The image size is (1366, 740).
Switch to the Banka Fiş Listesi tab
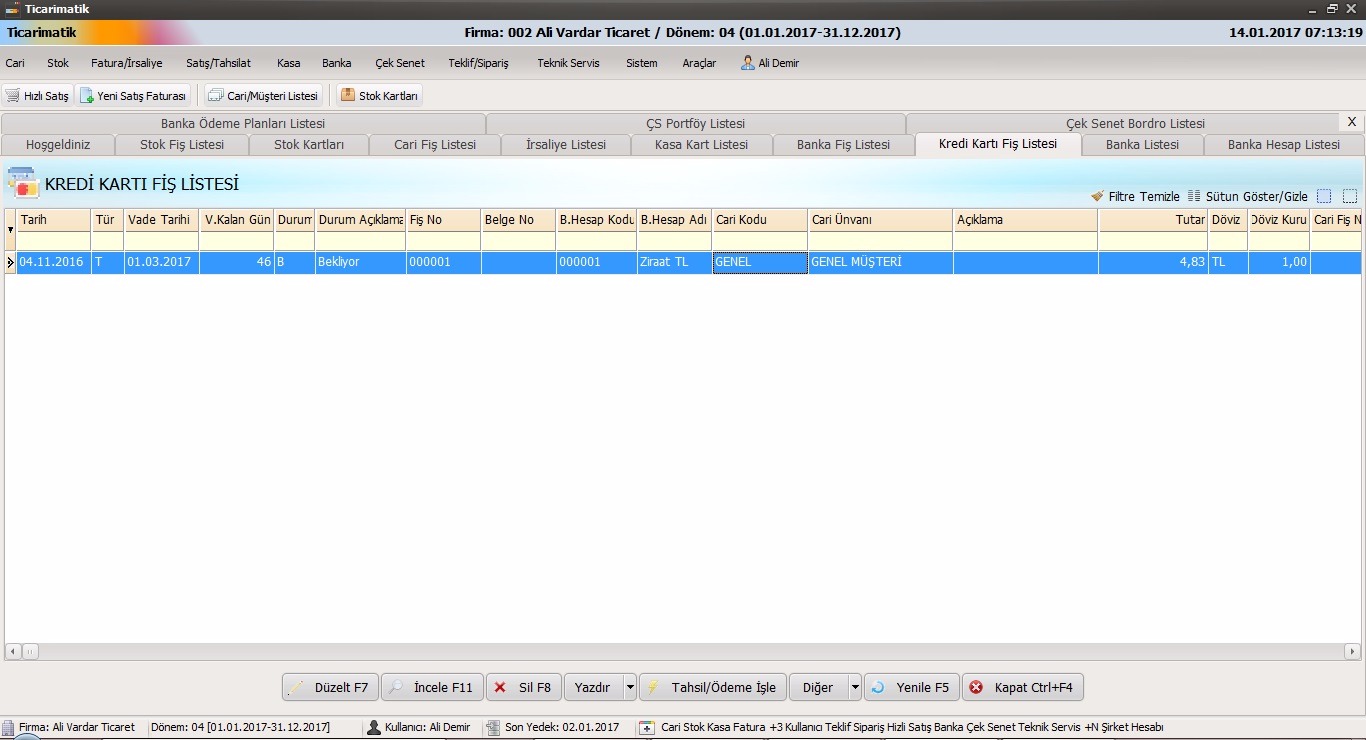(x=843, y=145)
